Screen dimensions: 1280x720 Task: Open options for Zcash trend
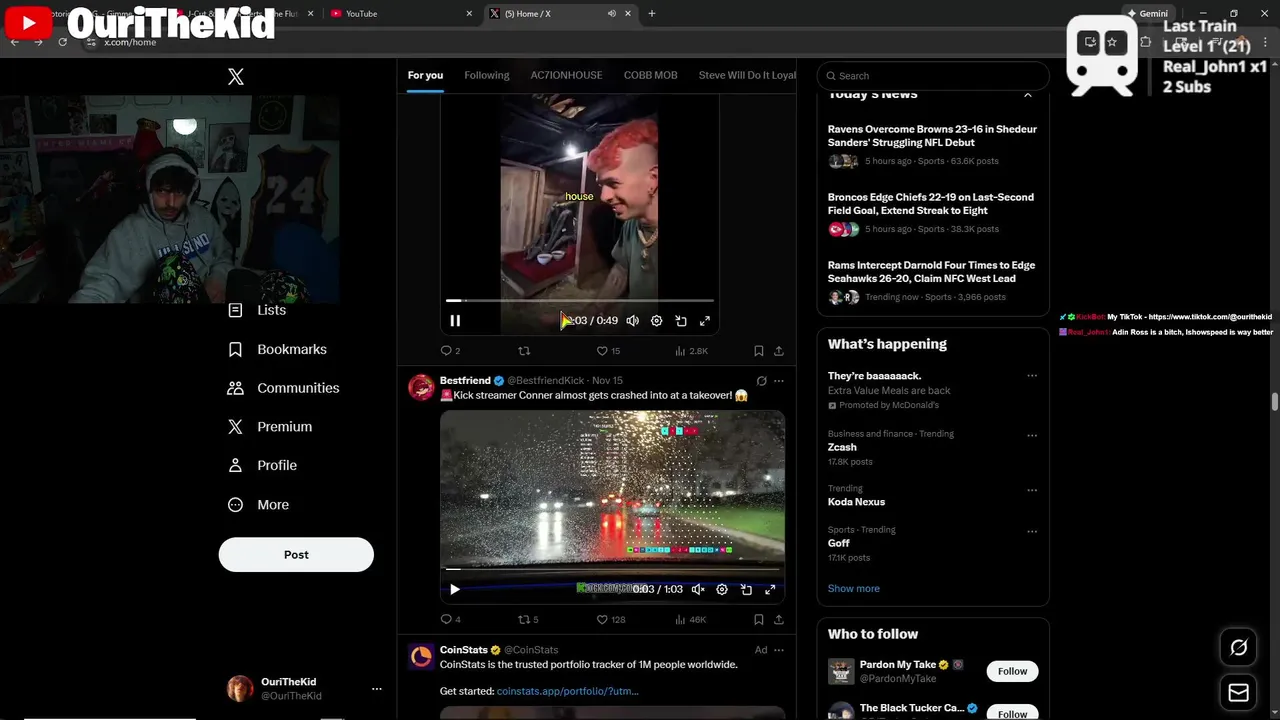click(1032, 436)
